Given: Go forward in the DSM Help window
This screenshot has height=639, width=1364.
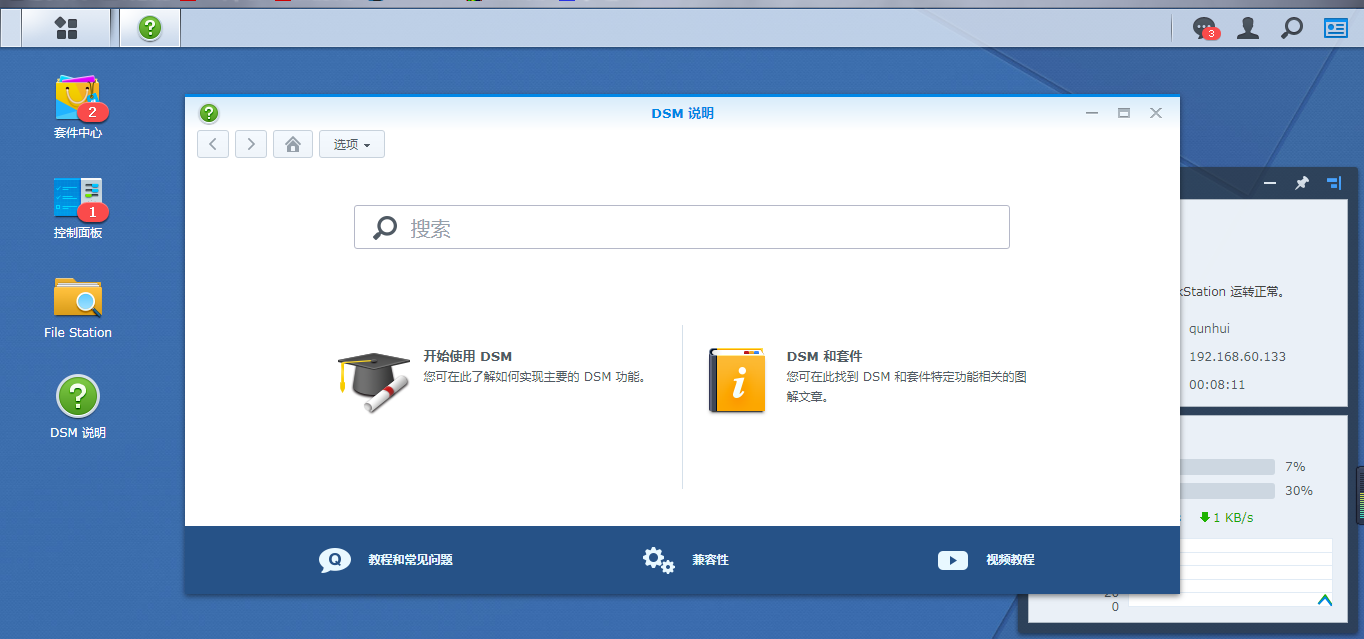Looking at the screenshot, I should pos(251,144).
